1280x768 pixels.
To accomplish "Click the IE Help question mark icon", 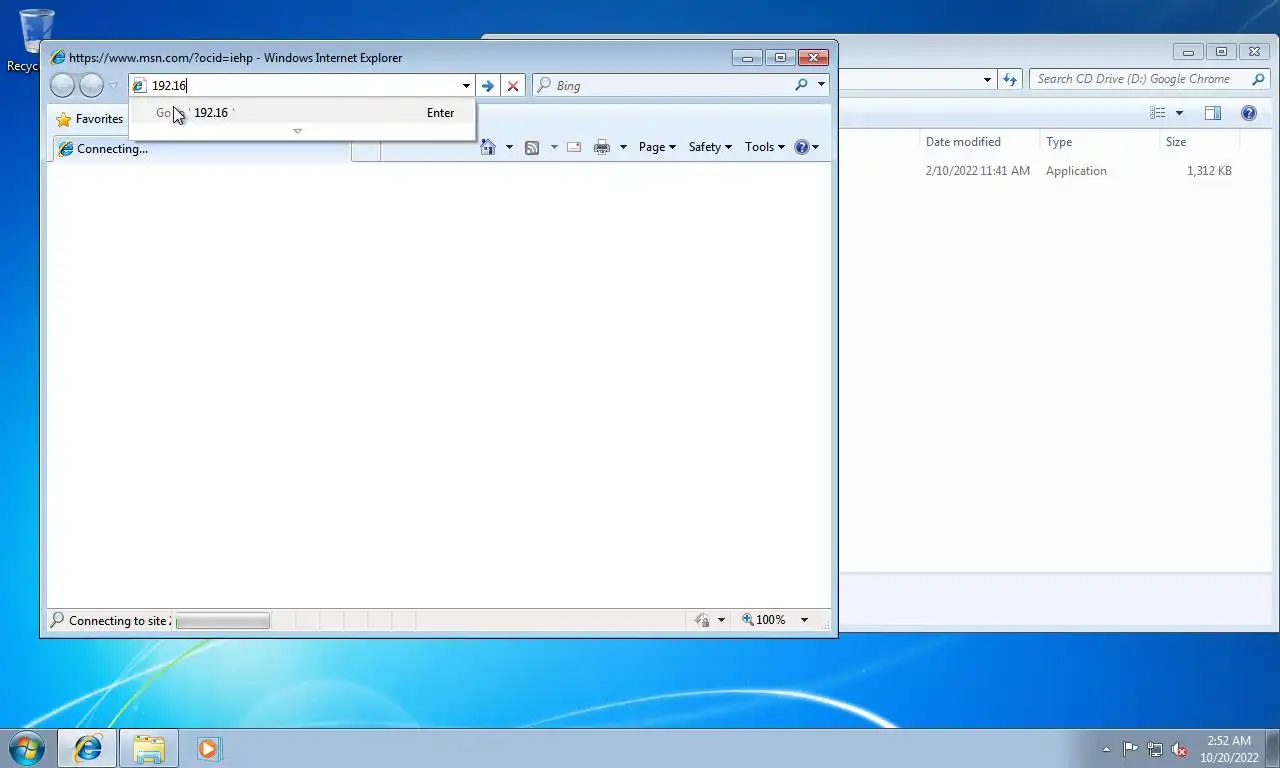I will coord(801,147).
